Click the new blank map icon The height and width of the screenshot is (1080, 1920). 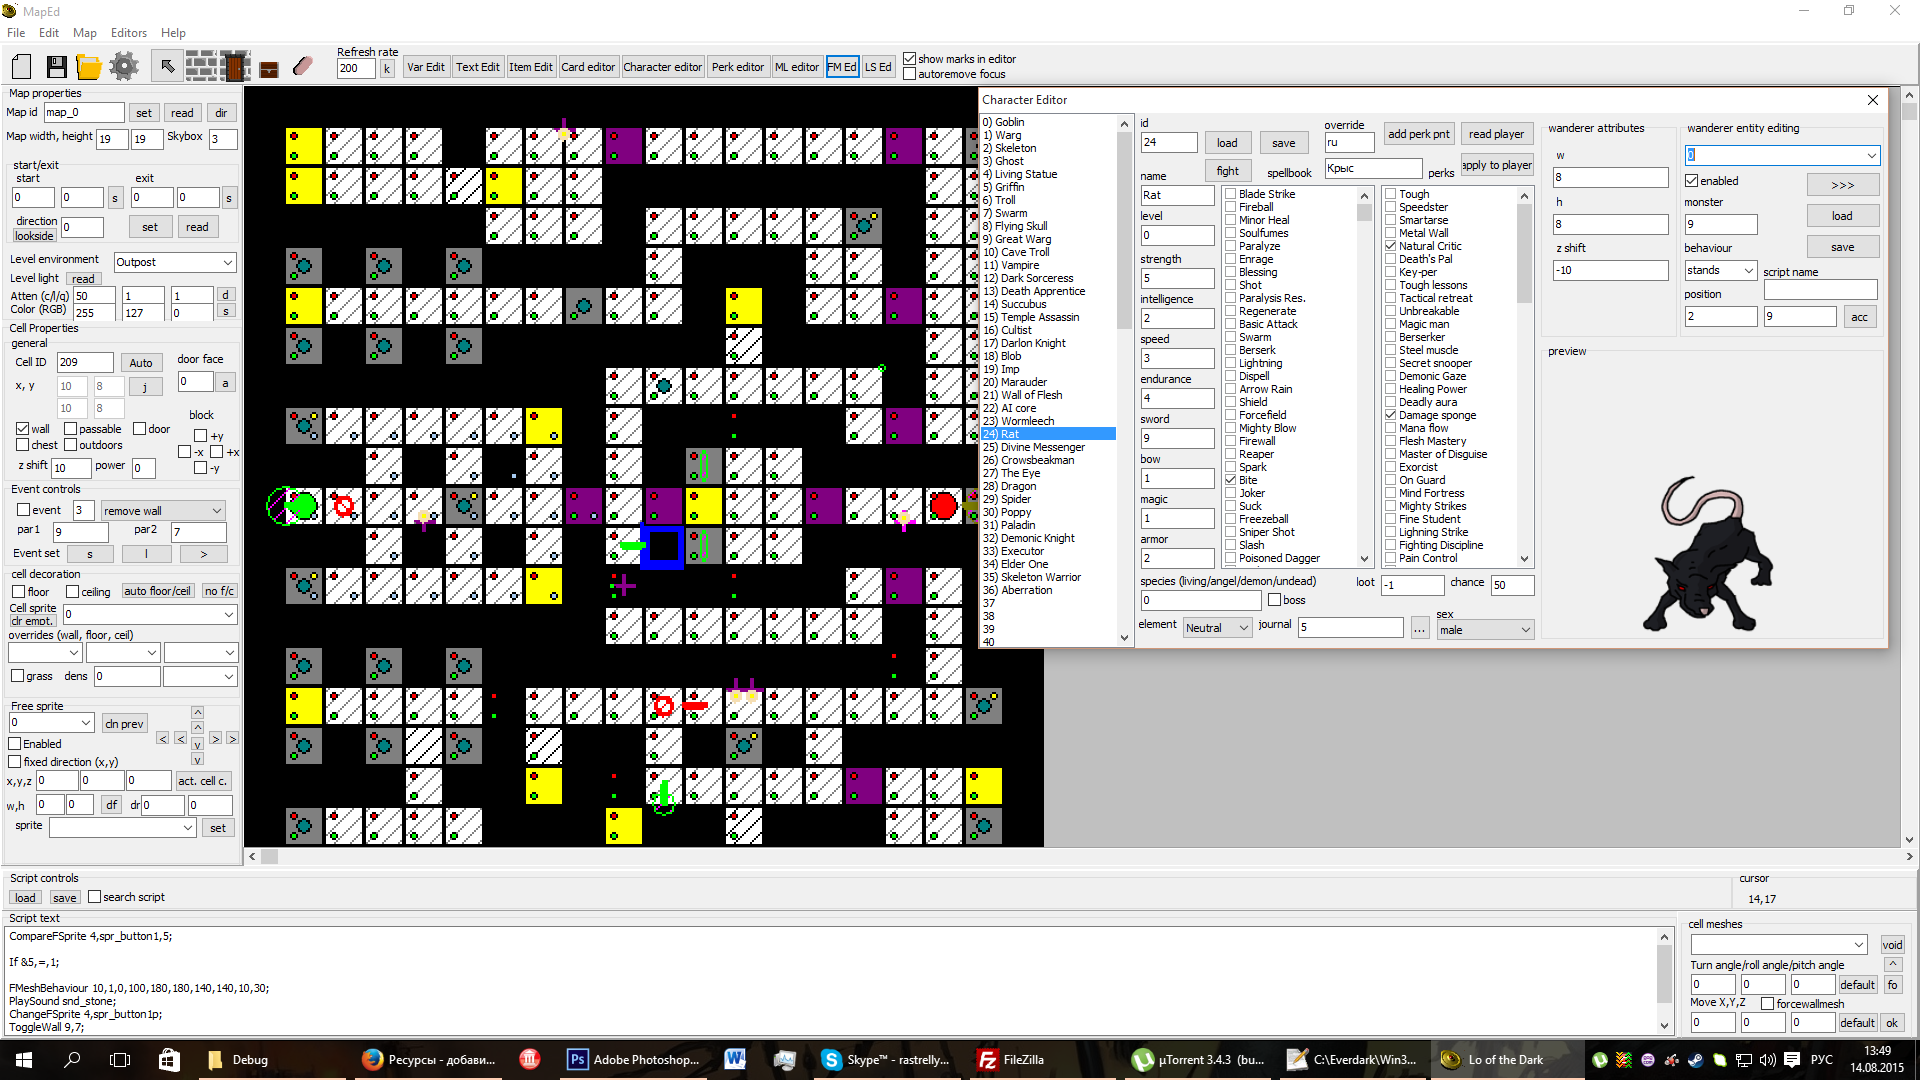point(22,67)
